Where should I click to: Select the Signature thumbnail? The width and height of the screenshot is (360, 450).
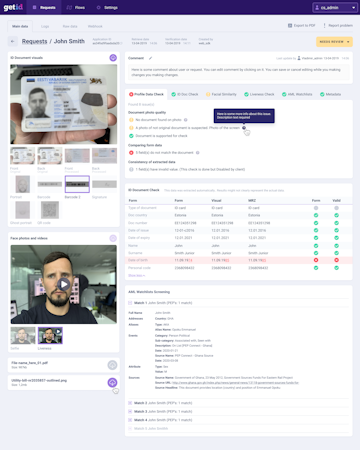pos(104,184)
